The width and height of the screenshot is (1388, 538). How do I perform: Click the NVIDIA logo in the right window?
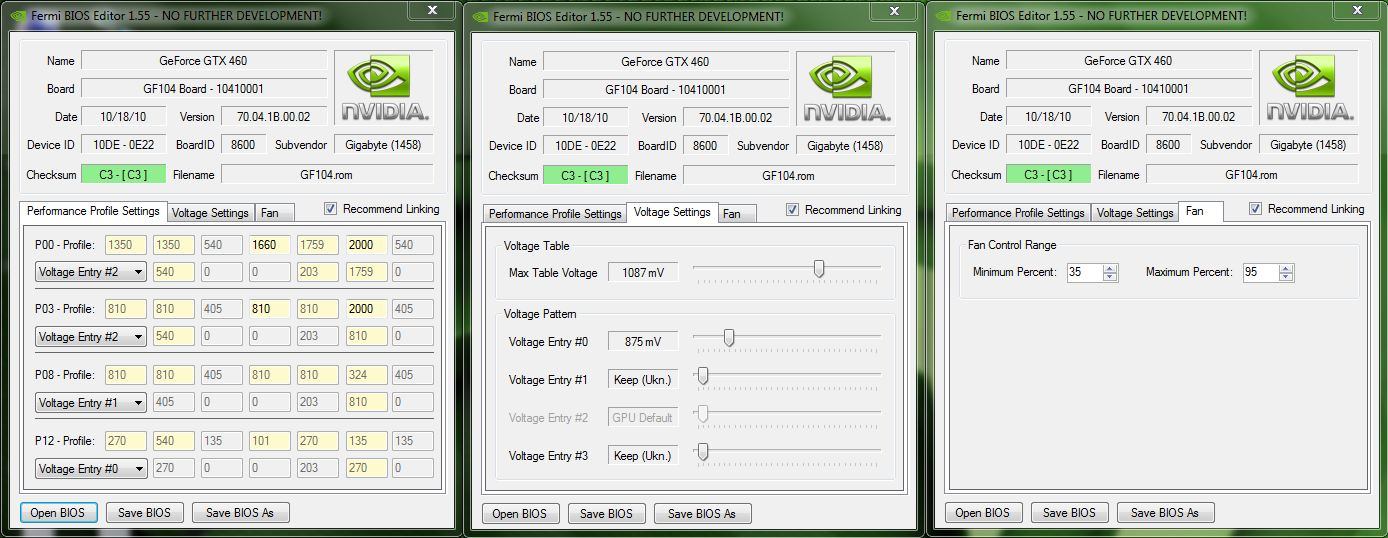click(x=1309, y=88)
